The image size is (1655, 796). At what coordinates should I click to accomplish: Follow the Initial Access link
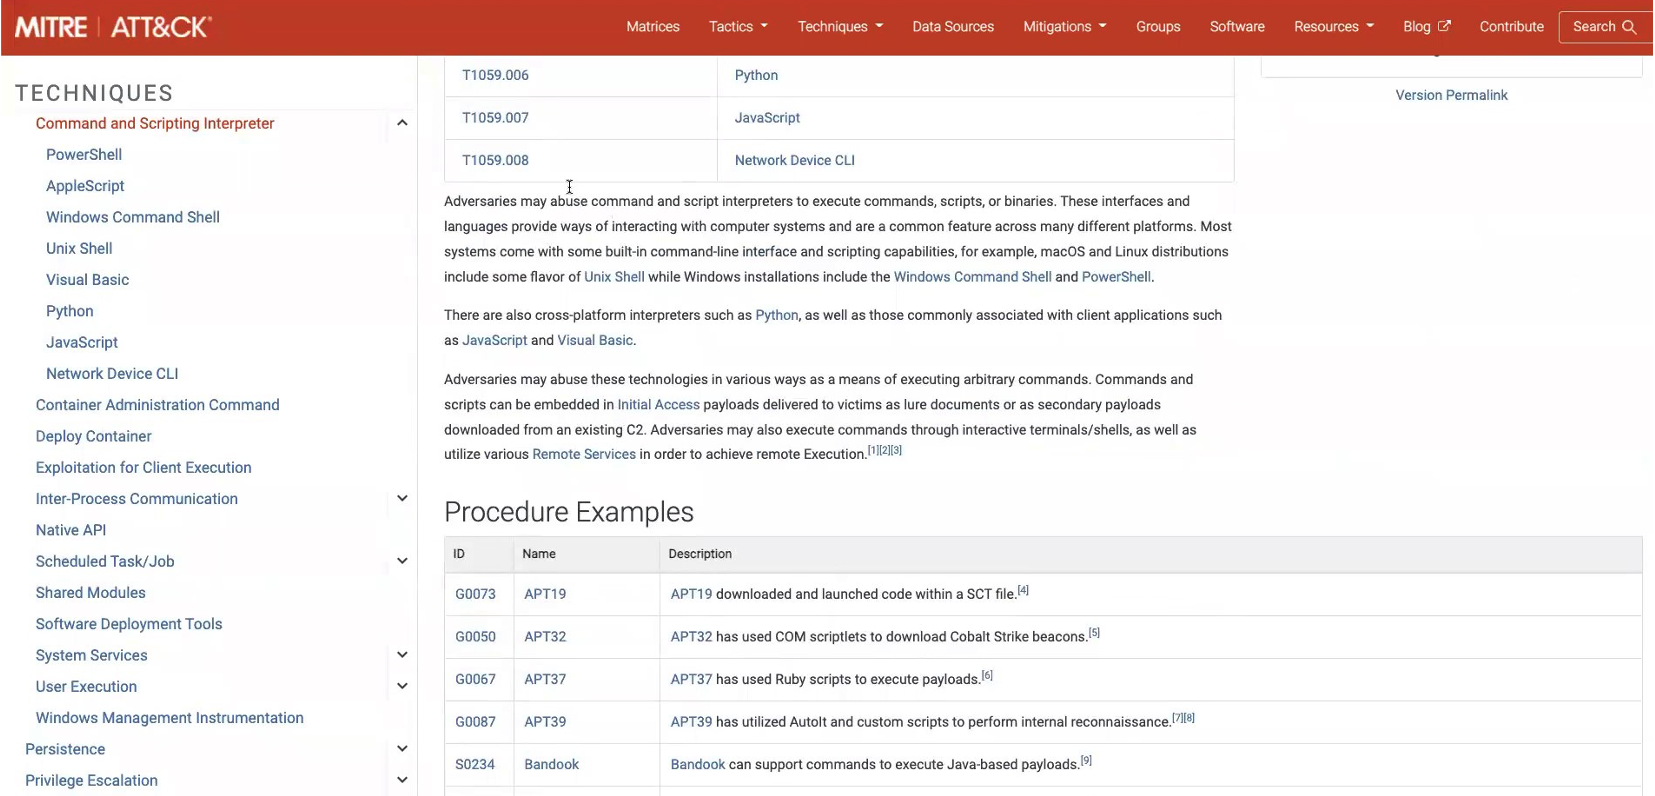[658, 405]
